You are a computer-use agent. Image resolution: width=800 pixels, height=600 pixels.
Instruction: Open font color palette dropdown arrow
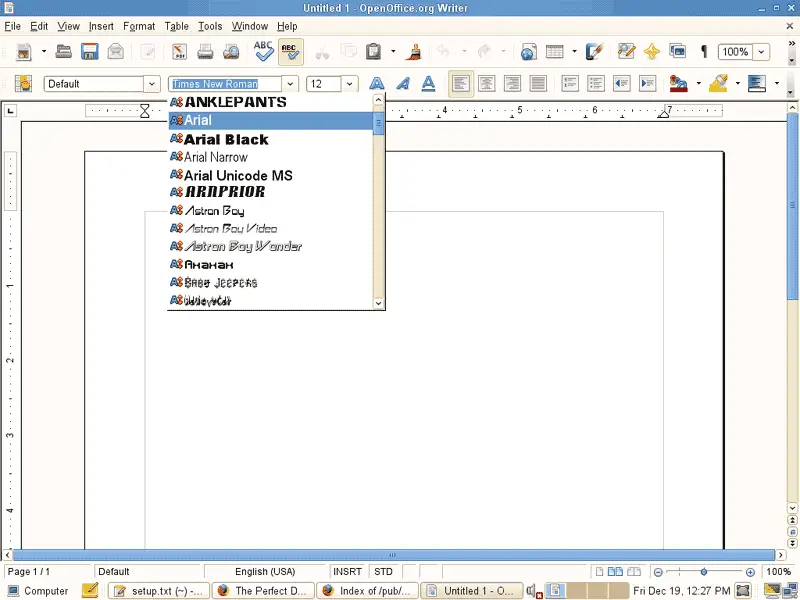[698, 84]
